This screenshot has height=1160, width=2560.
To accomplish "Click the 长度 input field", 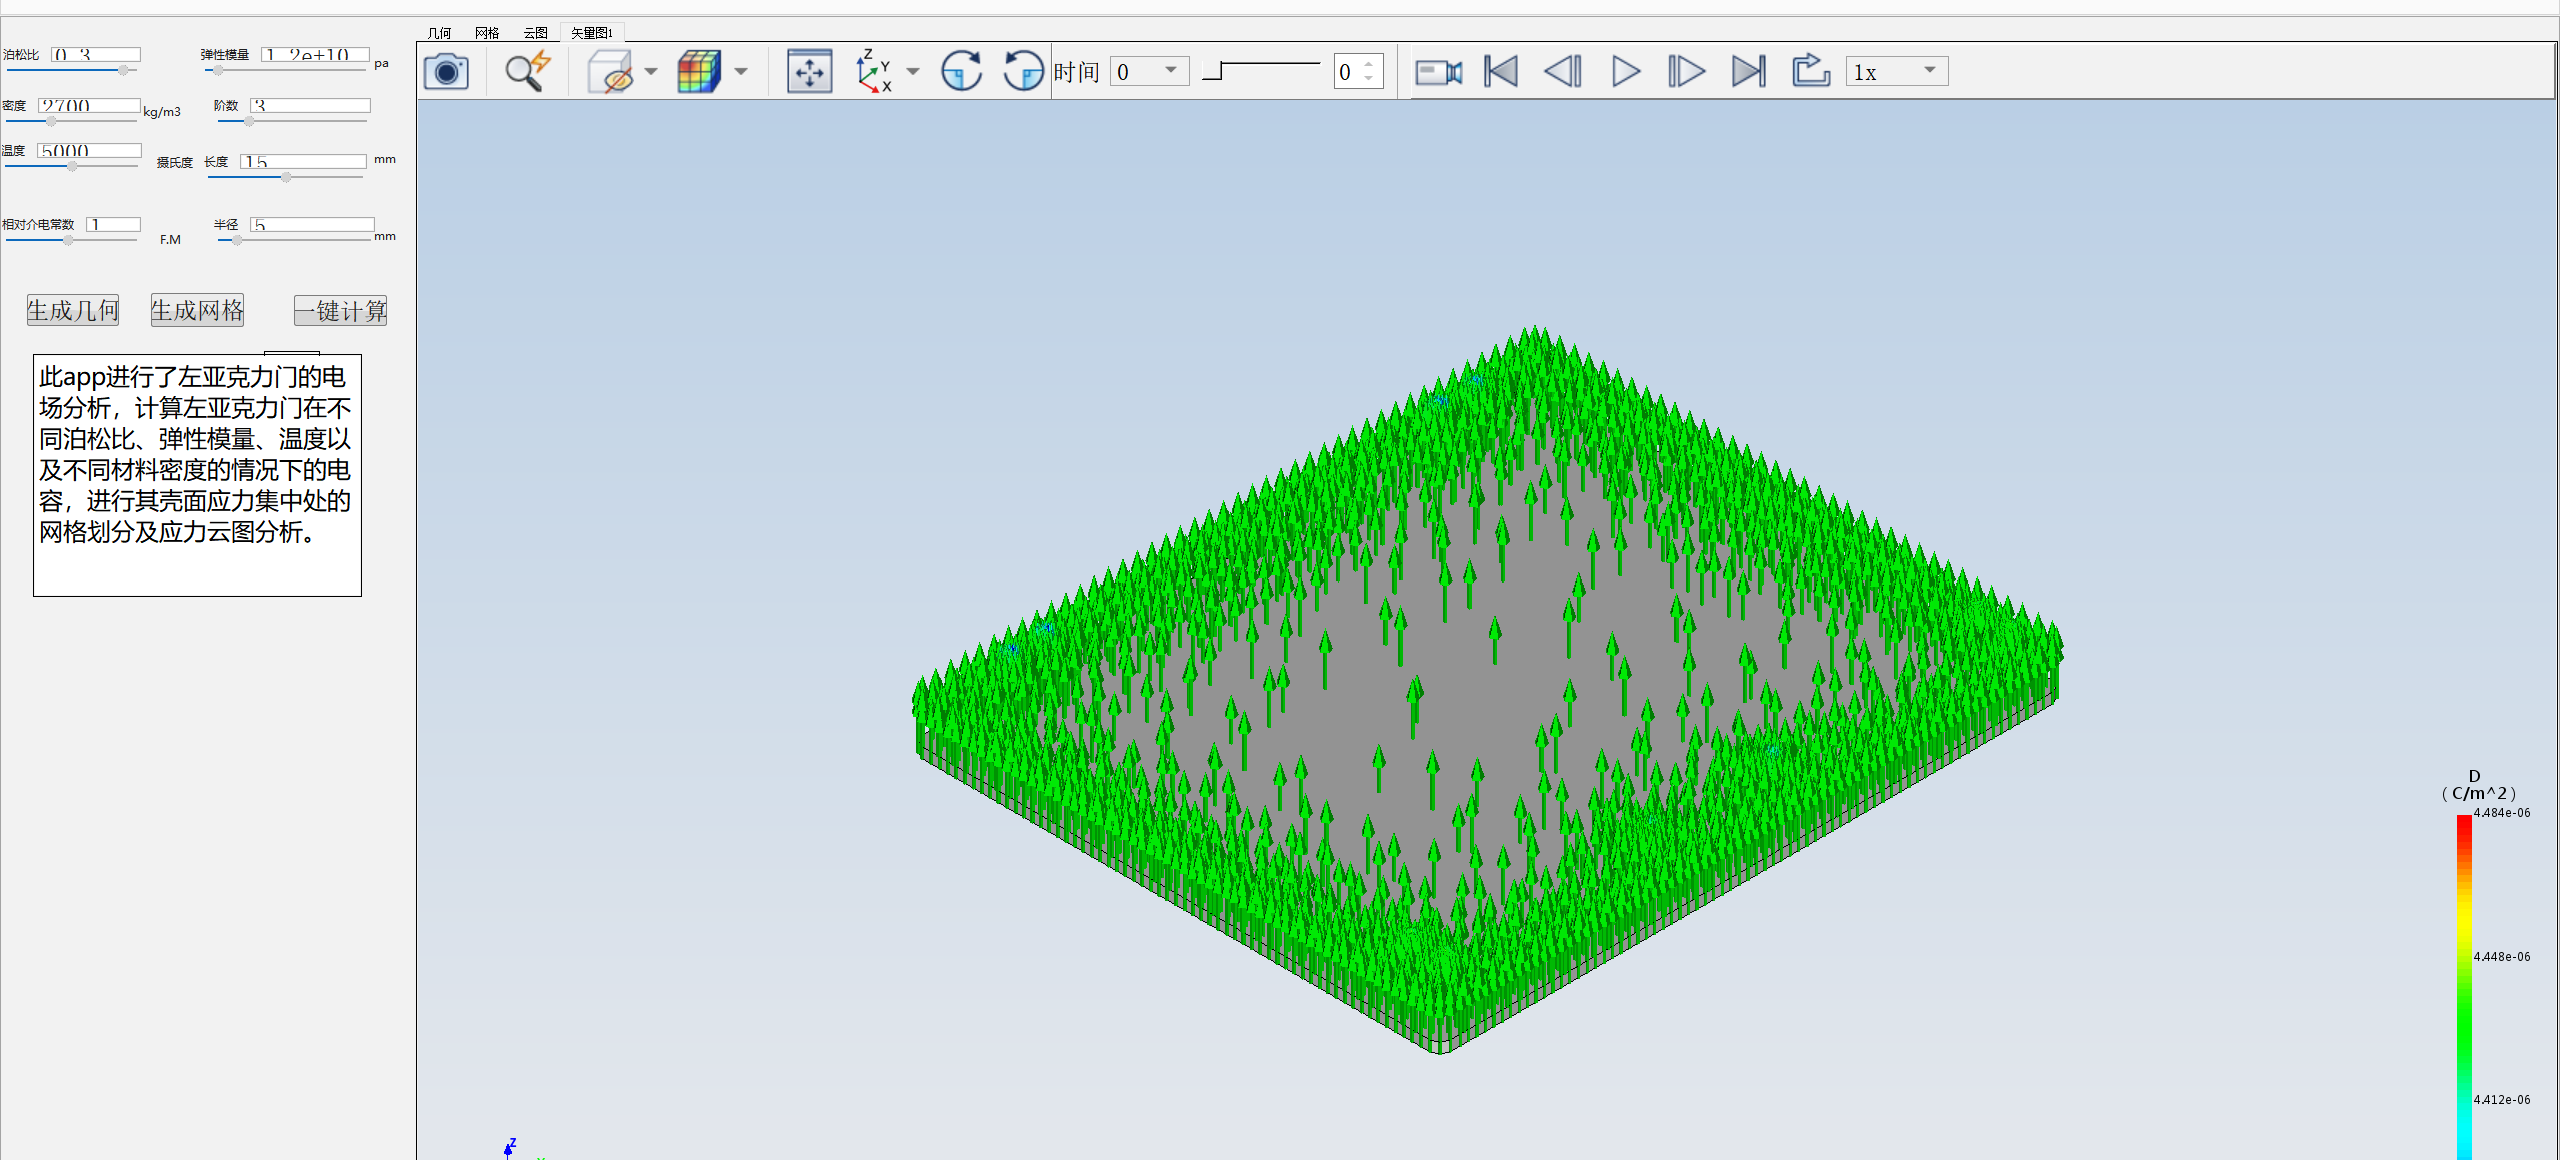I will [303, 161].
